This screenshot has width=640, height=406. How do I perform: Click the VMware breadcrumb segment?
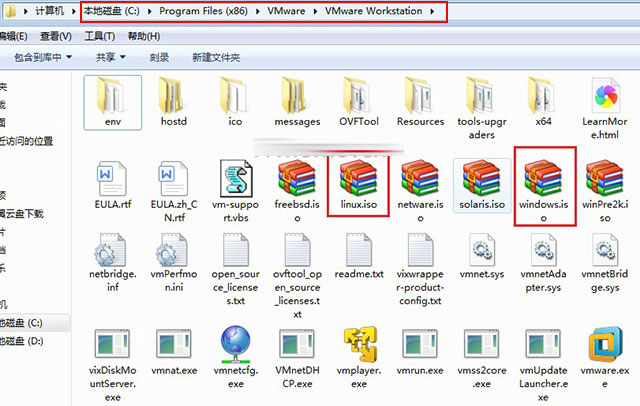[x=286, y=11]
